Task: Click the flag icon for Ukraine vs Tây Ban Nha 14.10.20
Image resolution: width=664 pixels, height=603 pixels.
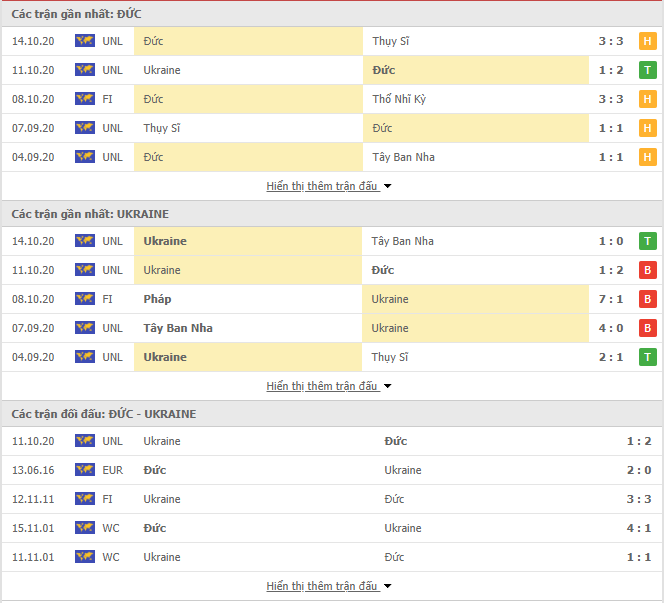Action: (x=85, y=241)
